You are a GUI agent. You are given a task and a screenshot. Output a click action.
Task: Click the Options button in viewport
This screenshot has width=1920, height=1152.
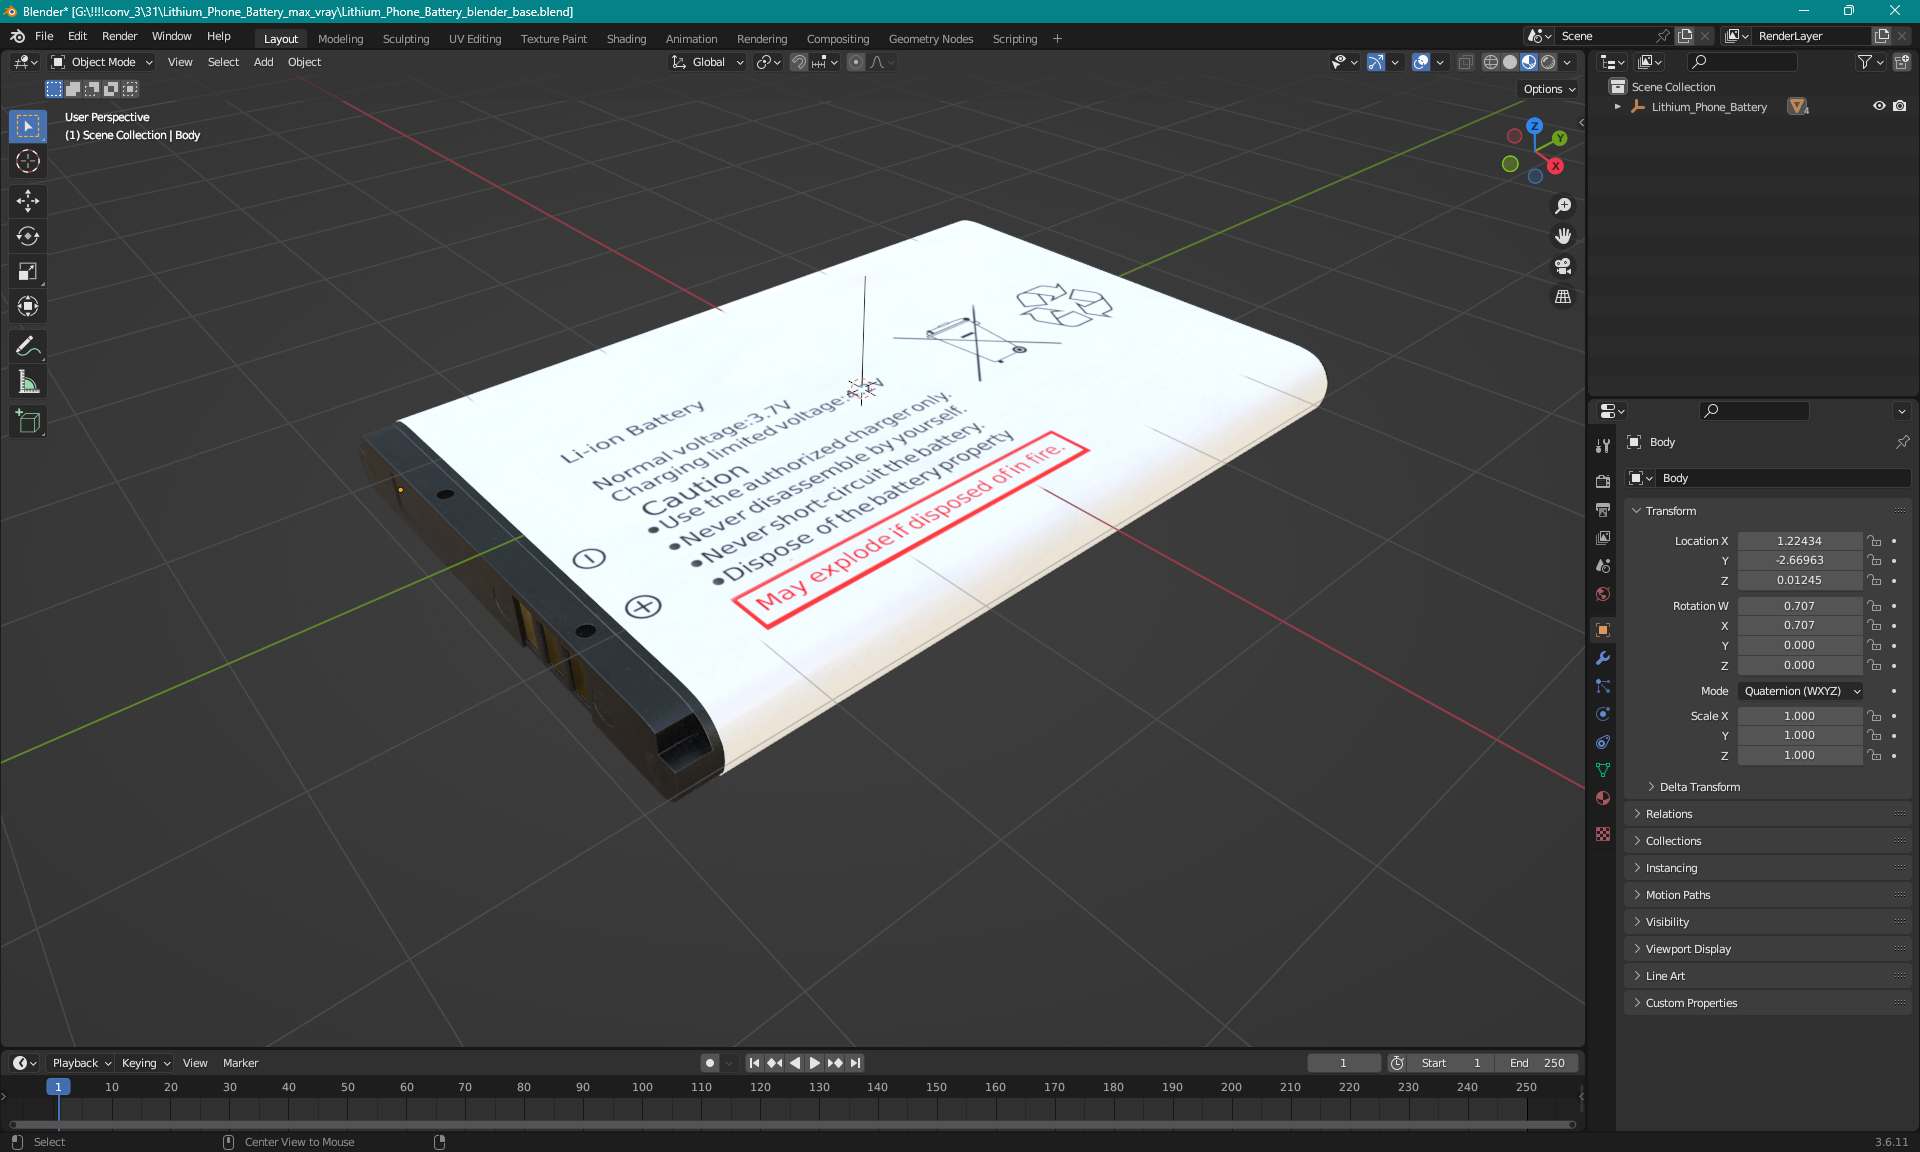click(1549, 89)
